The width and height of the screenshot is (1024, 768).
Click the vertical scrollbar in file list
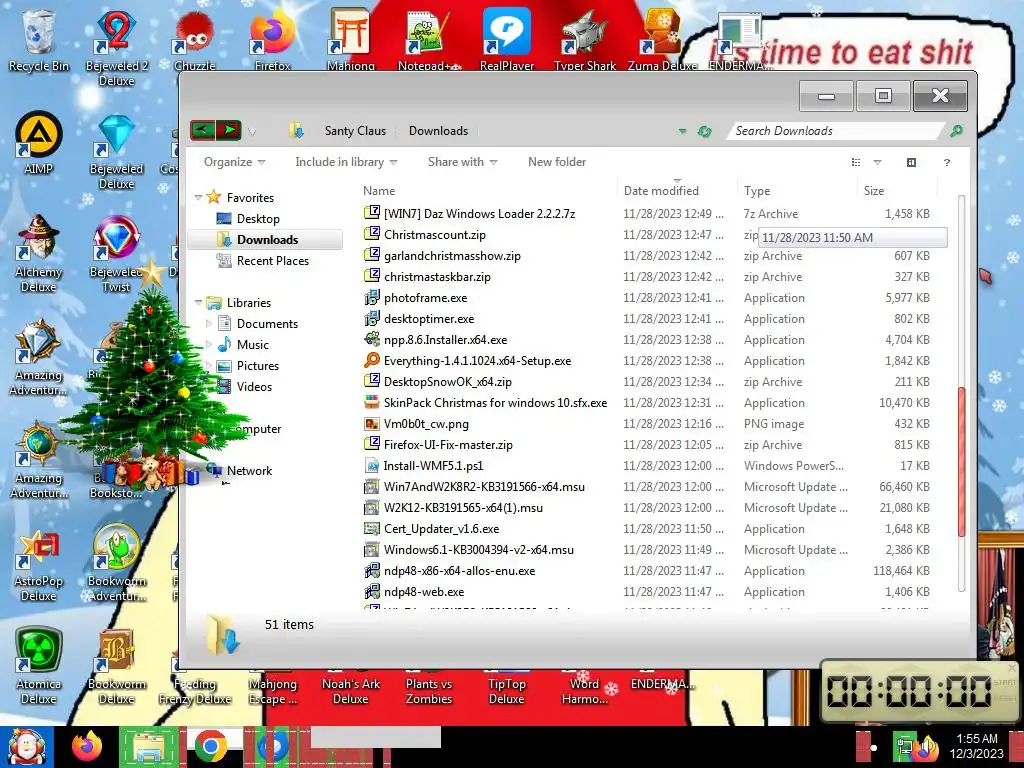tap(961, 462)
